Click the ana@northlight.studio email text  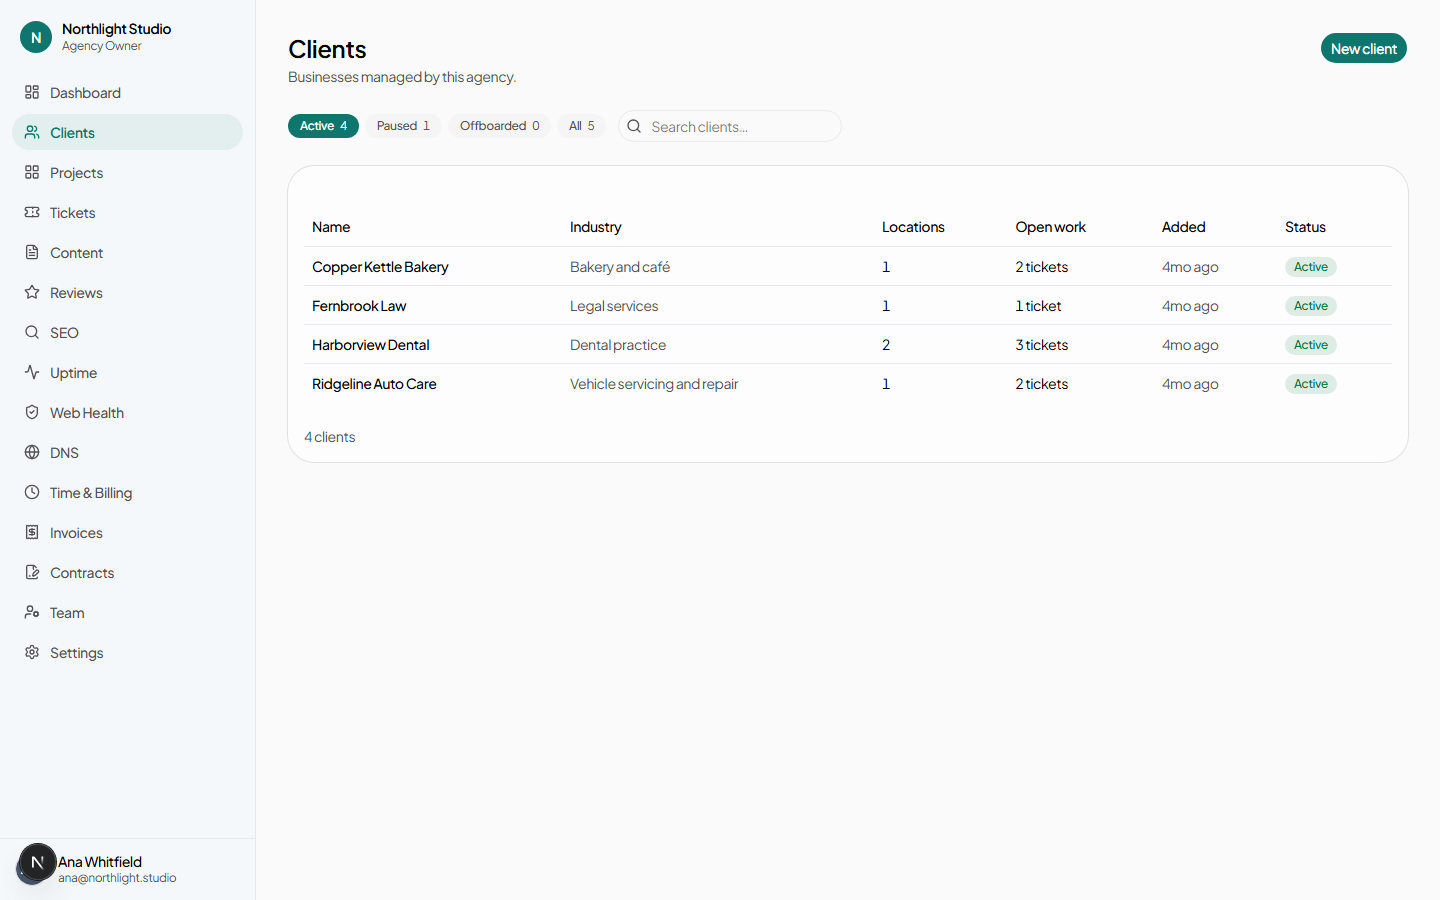(117, 878)
